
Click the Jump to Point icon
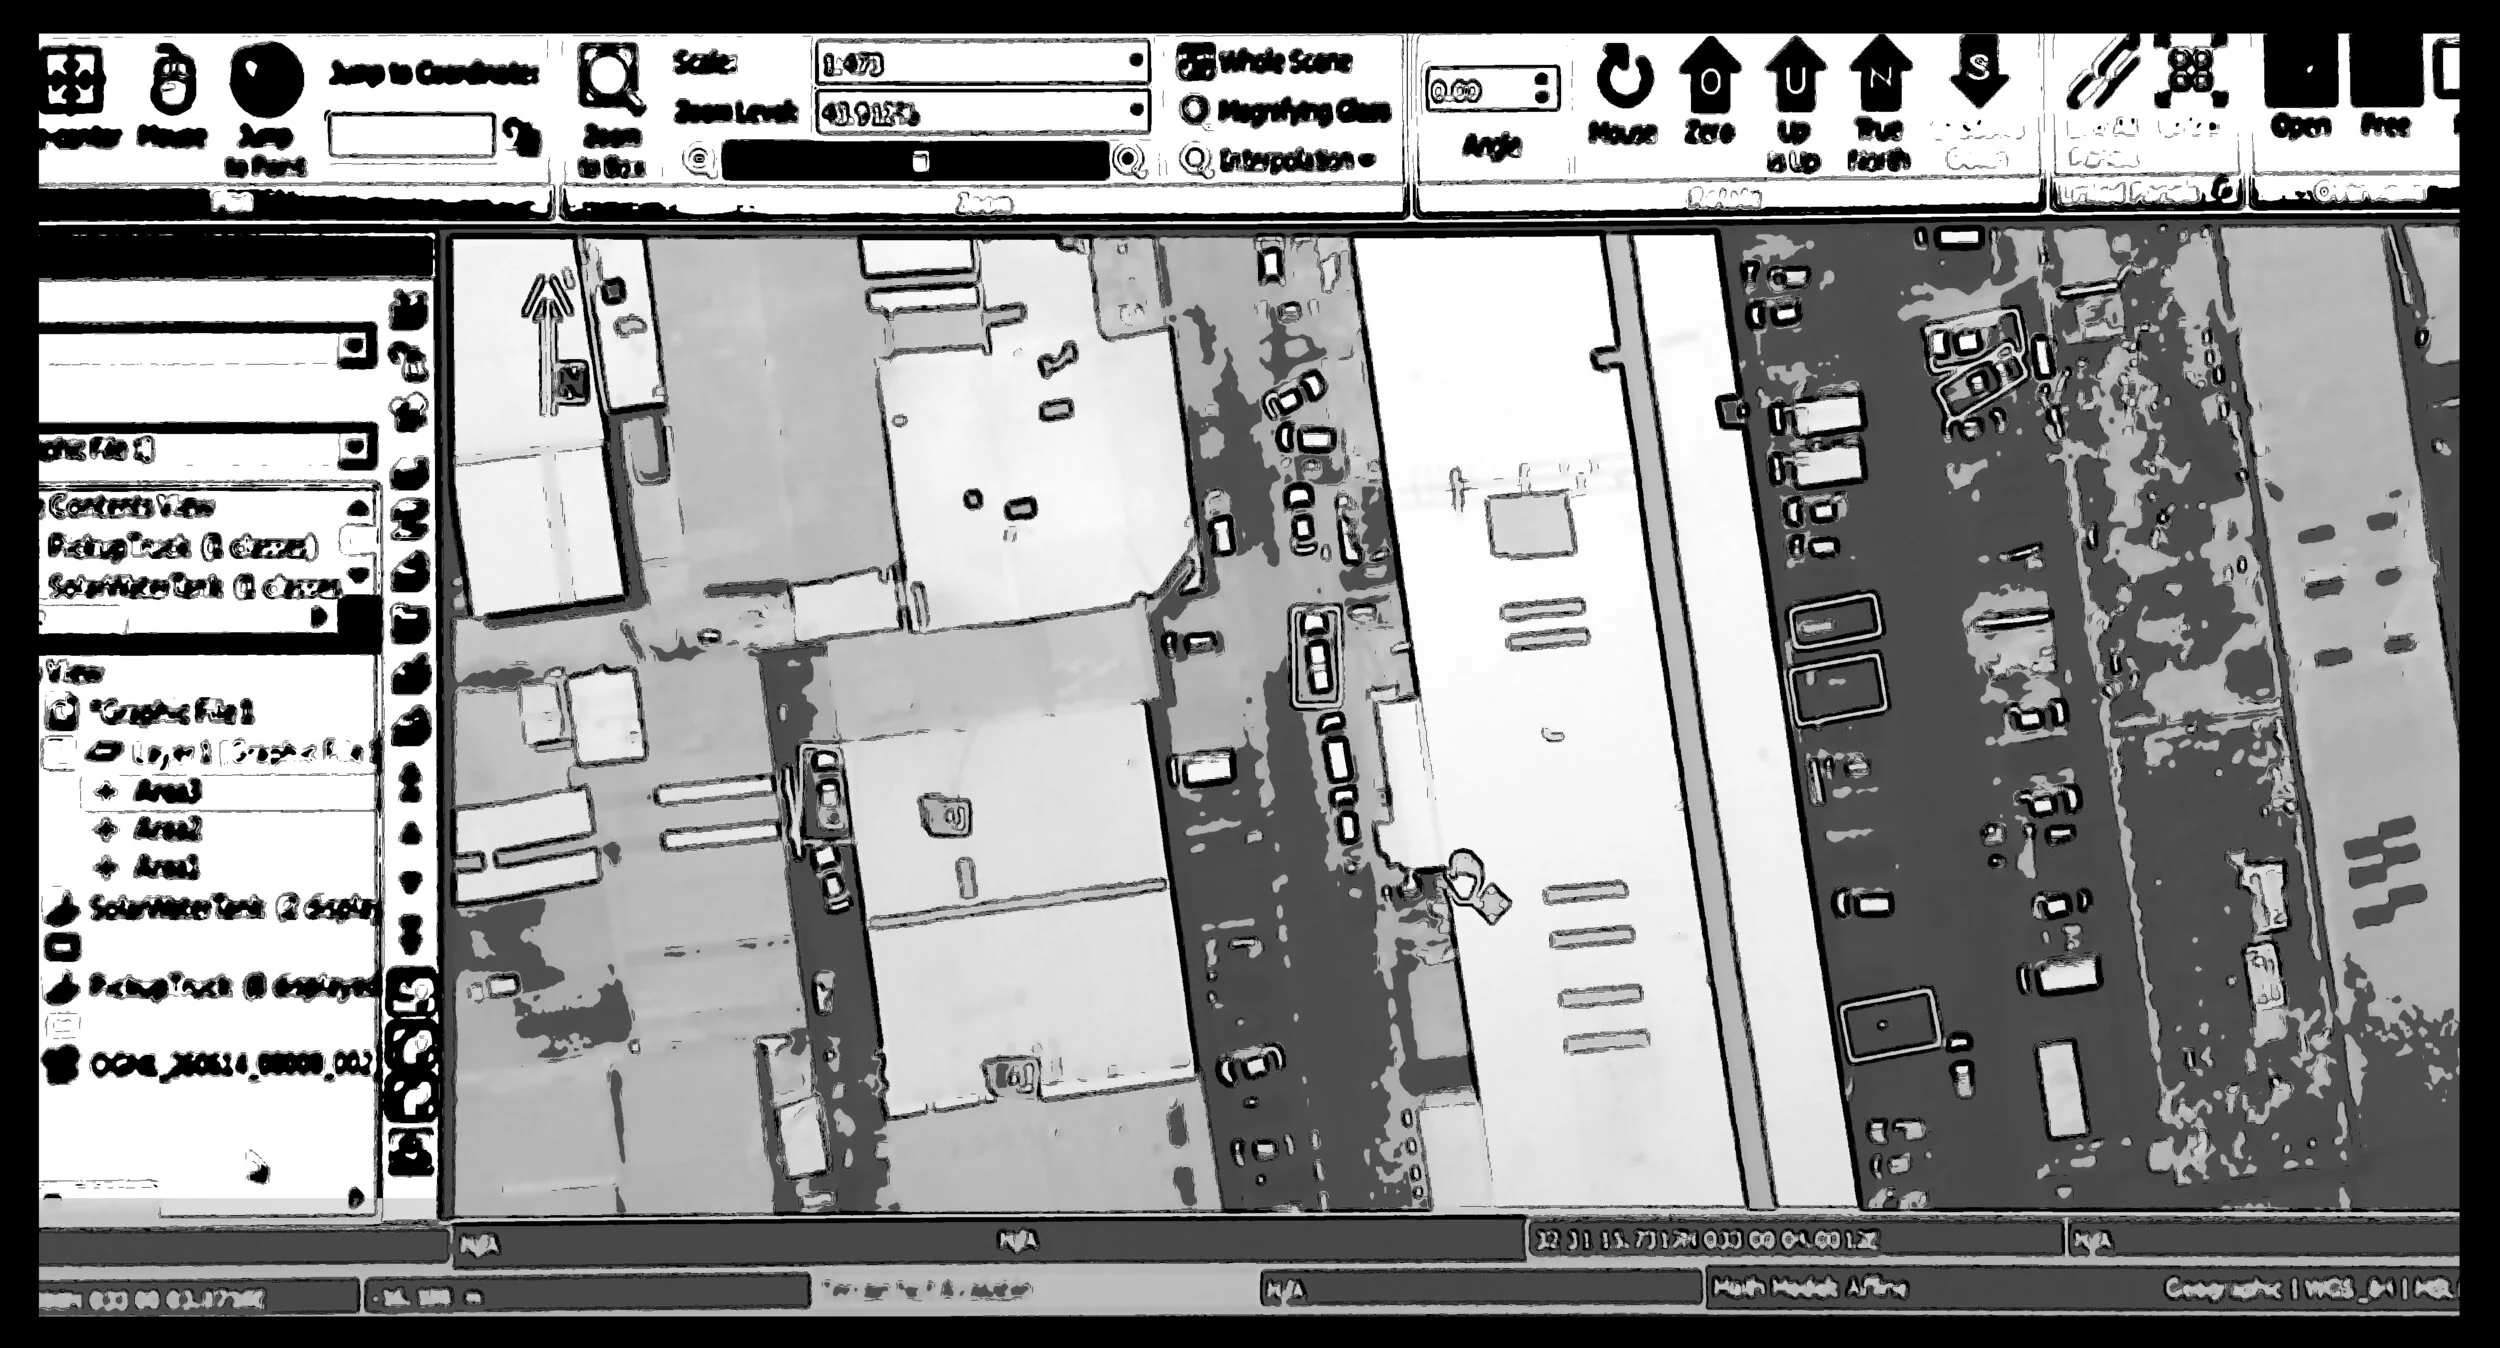tap(266, 80)
